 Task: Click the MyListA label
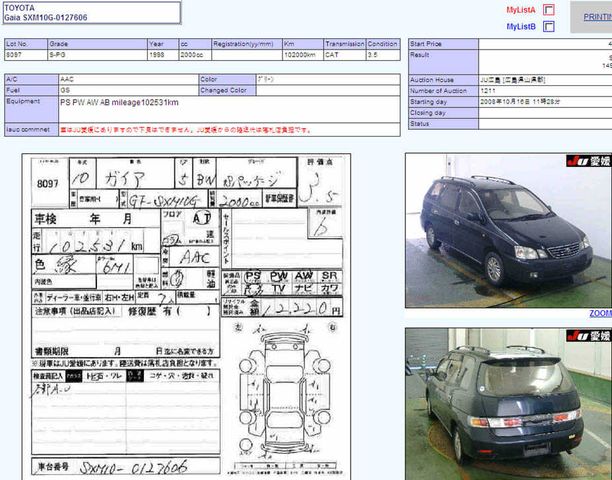pos(521,10)
